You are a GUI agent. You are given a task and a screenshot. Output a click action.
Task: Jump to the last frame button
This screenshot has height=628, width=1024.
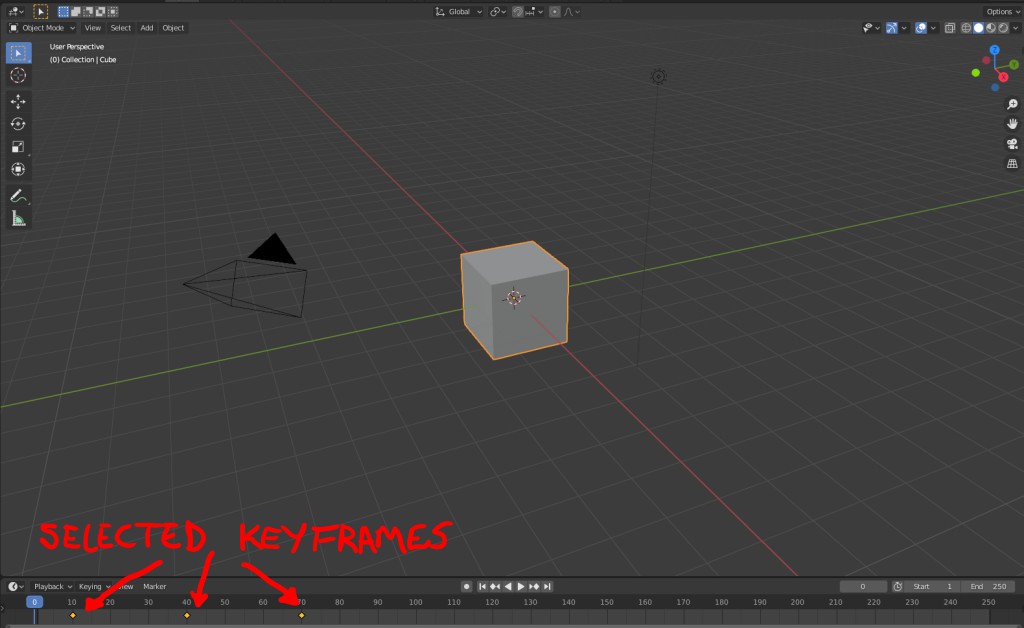pyautogui.click(x=547, y=586)
